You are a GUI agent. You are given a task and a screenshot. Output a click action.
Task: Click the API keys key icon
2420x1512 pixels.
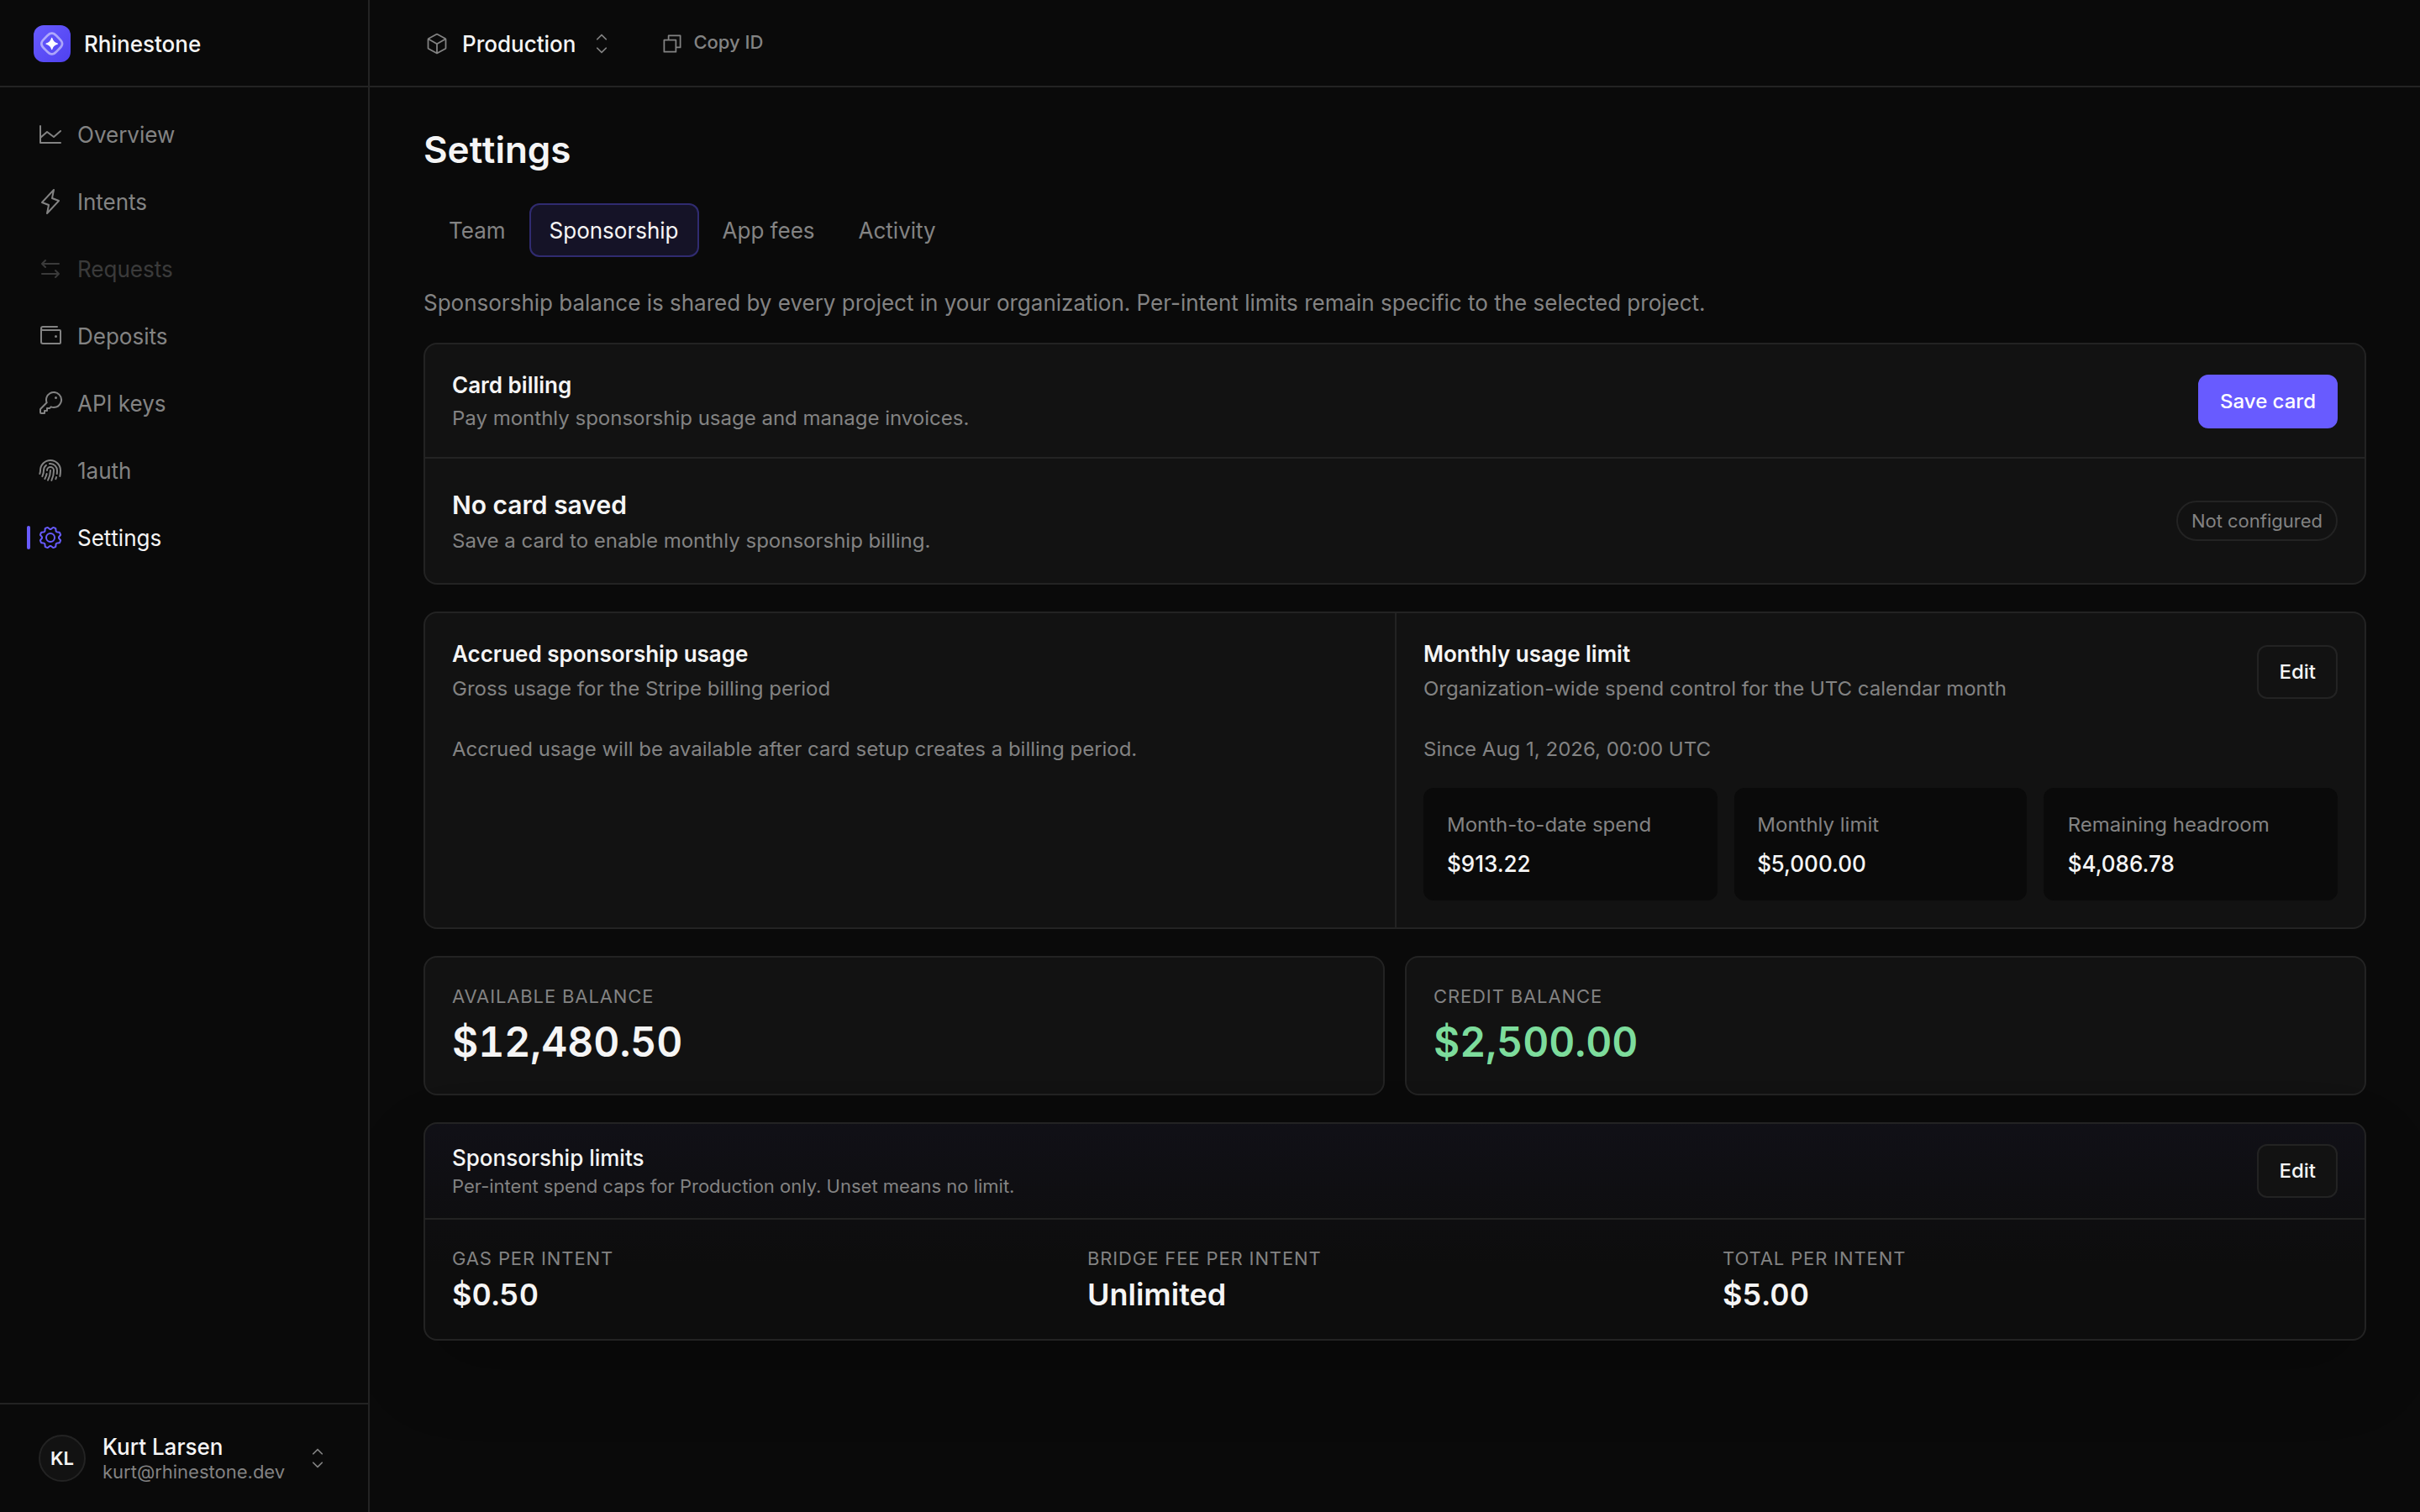pos(50,403)
